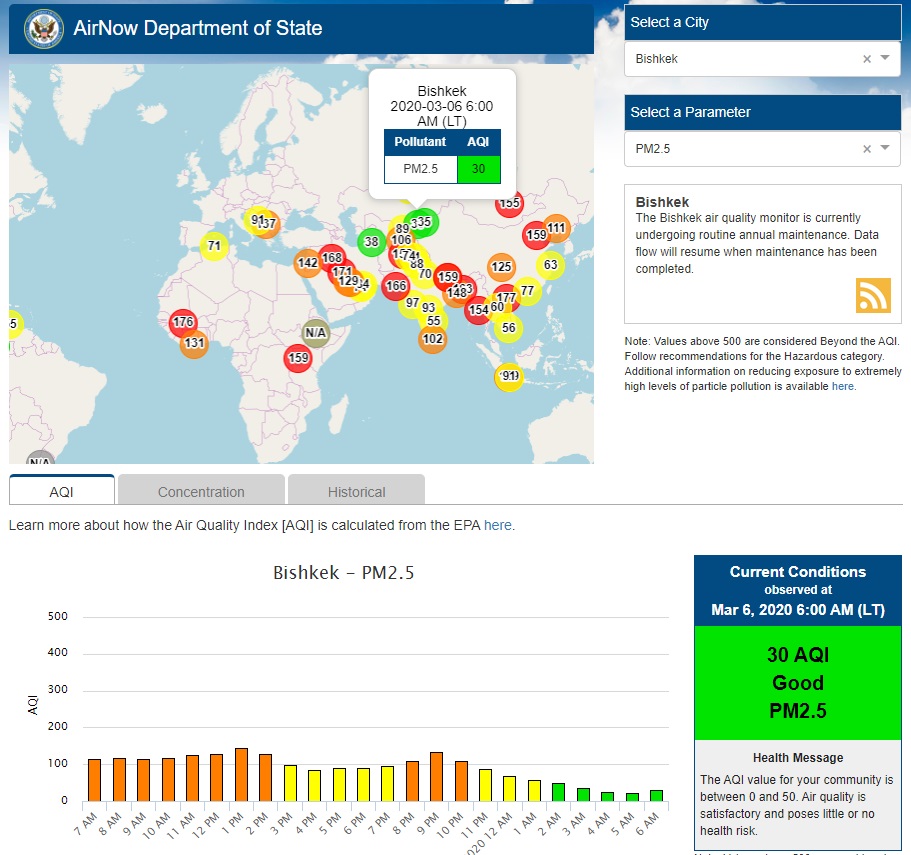911x855 pixels.
Task: Follow the particle pollution 'here' link
Action: point(843,386)
